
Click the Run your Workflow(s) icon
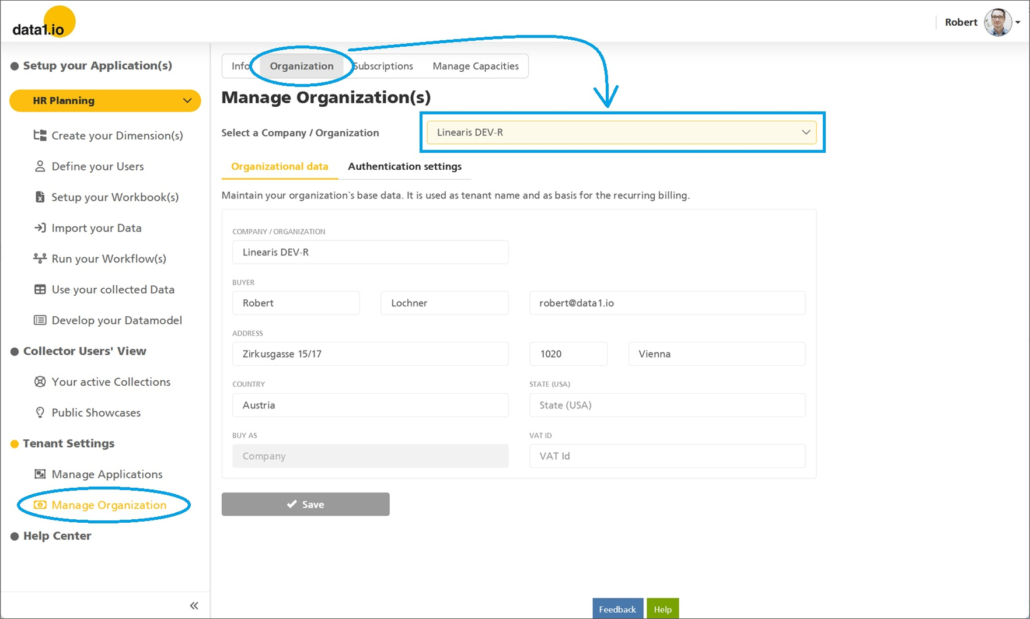40,259
